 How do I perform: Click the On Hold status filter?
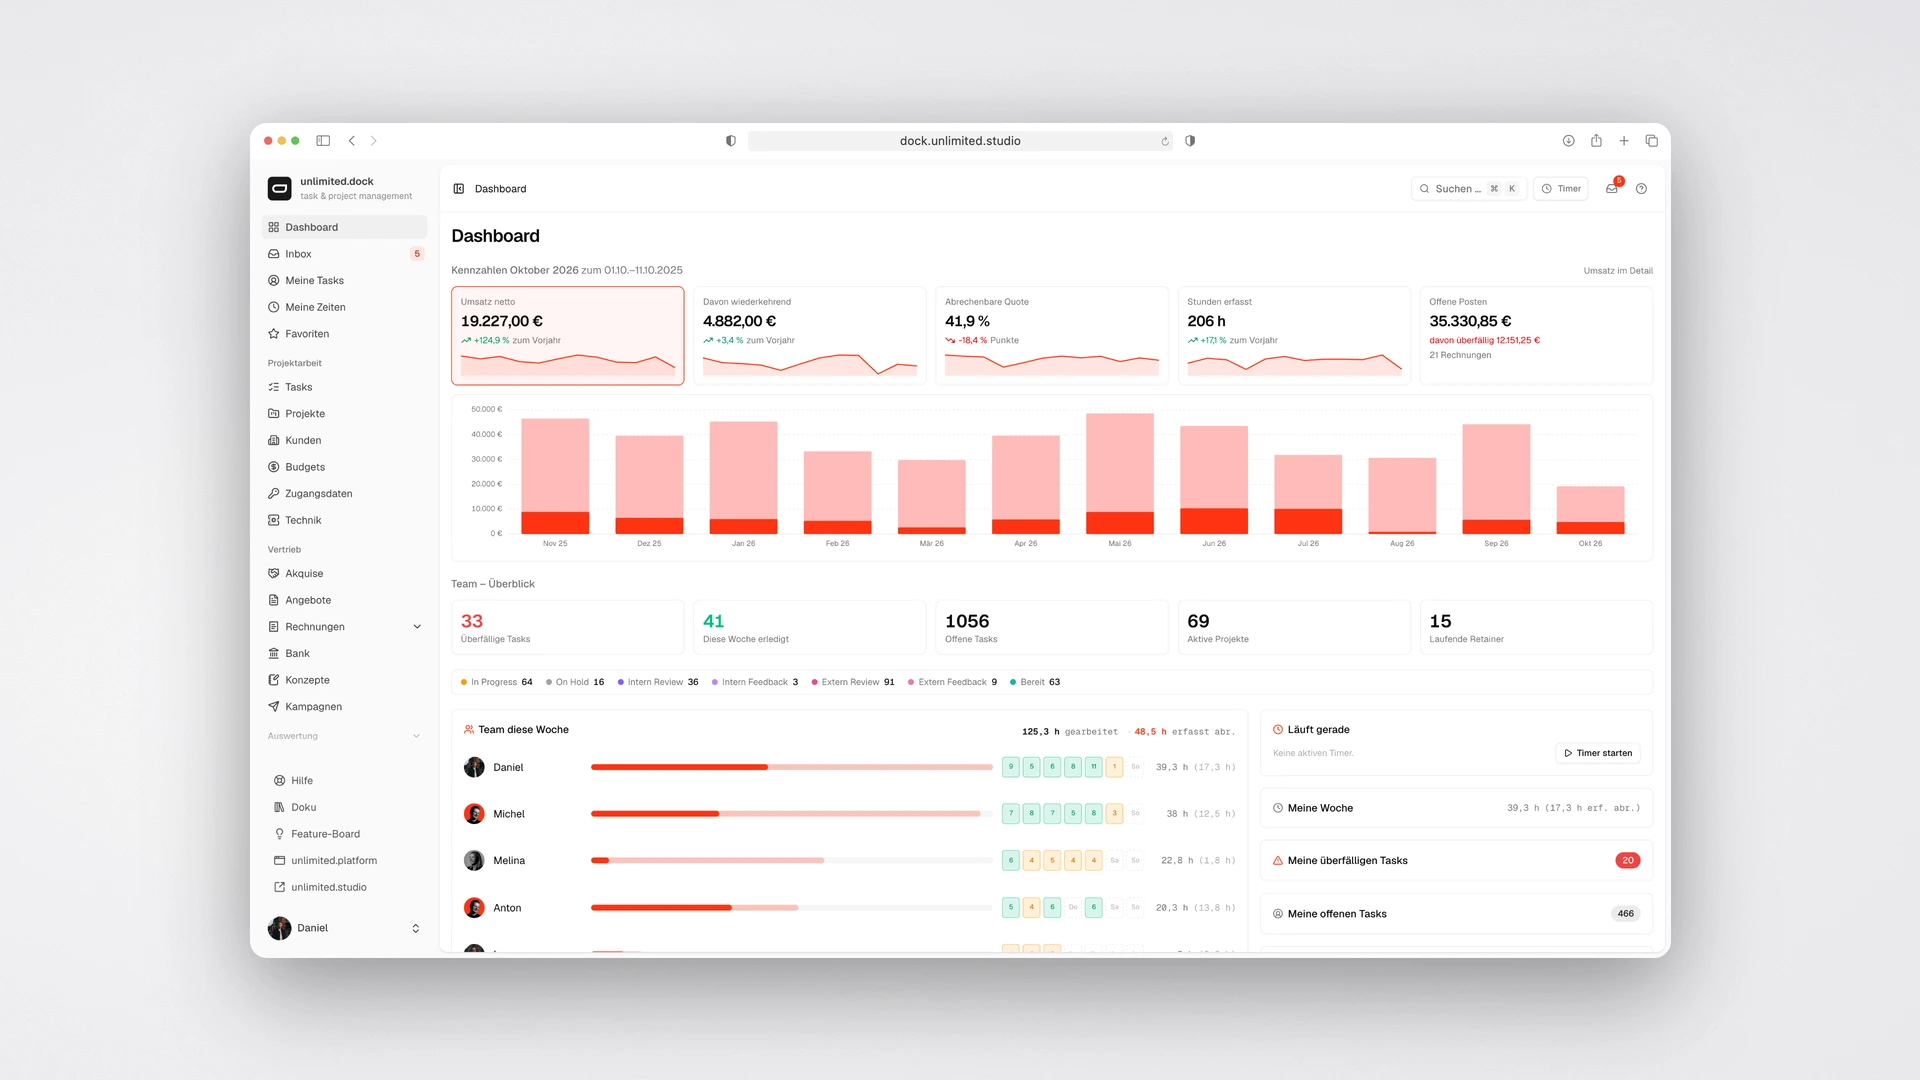[x=575, y=682]
